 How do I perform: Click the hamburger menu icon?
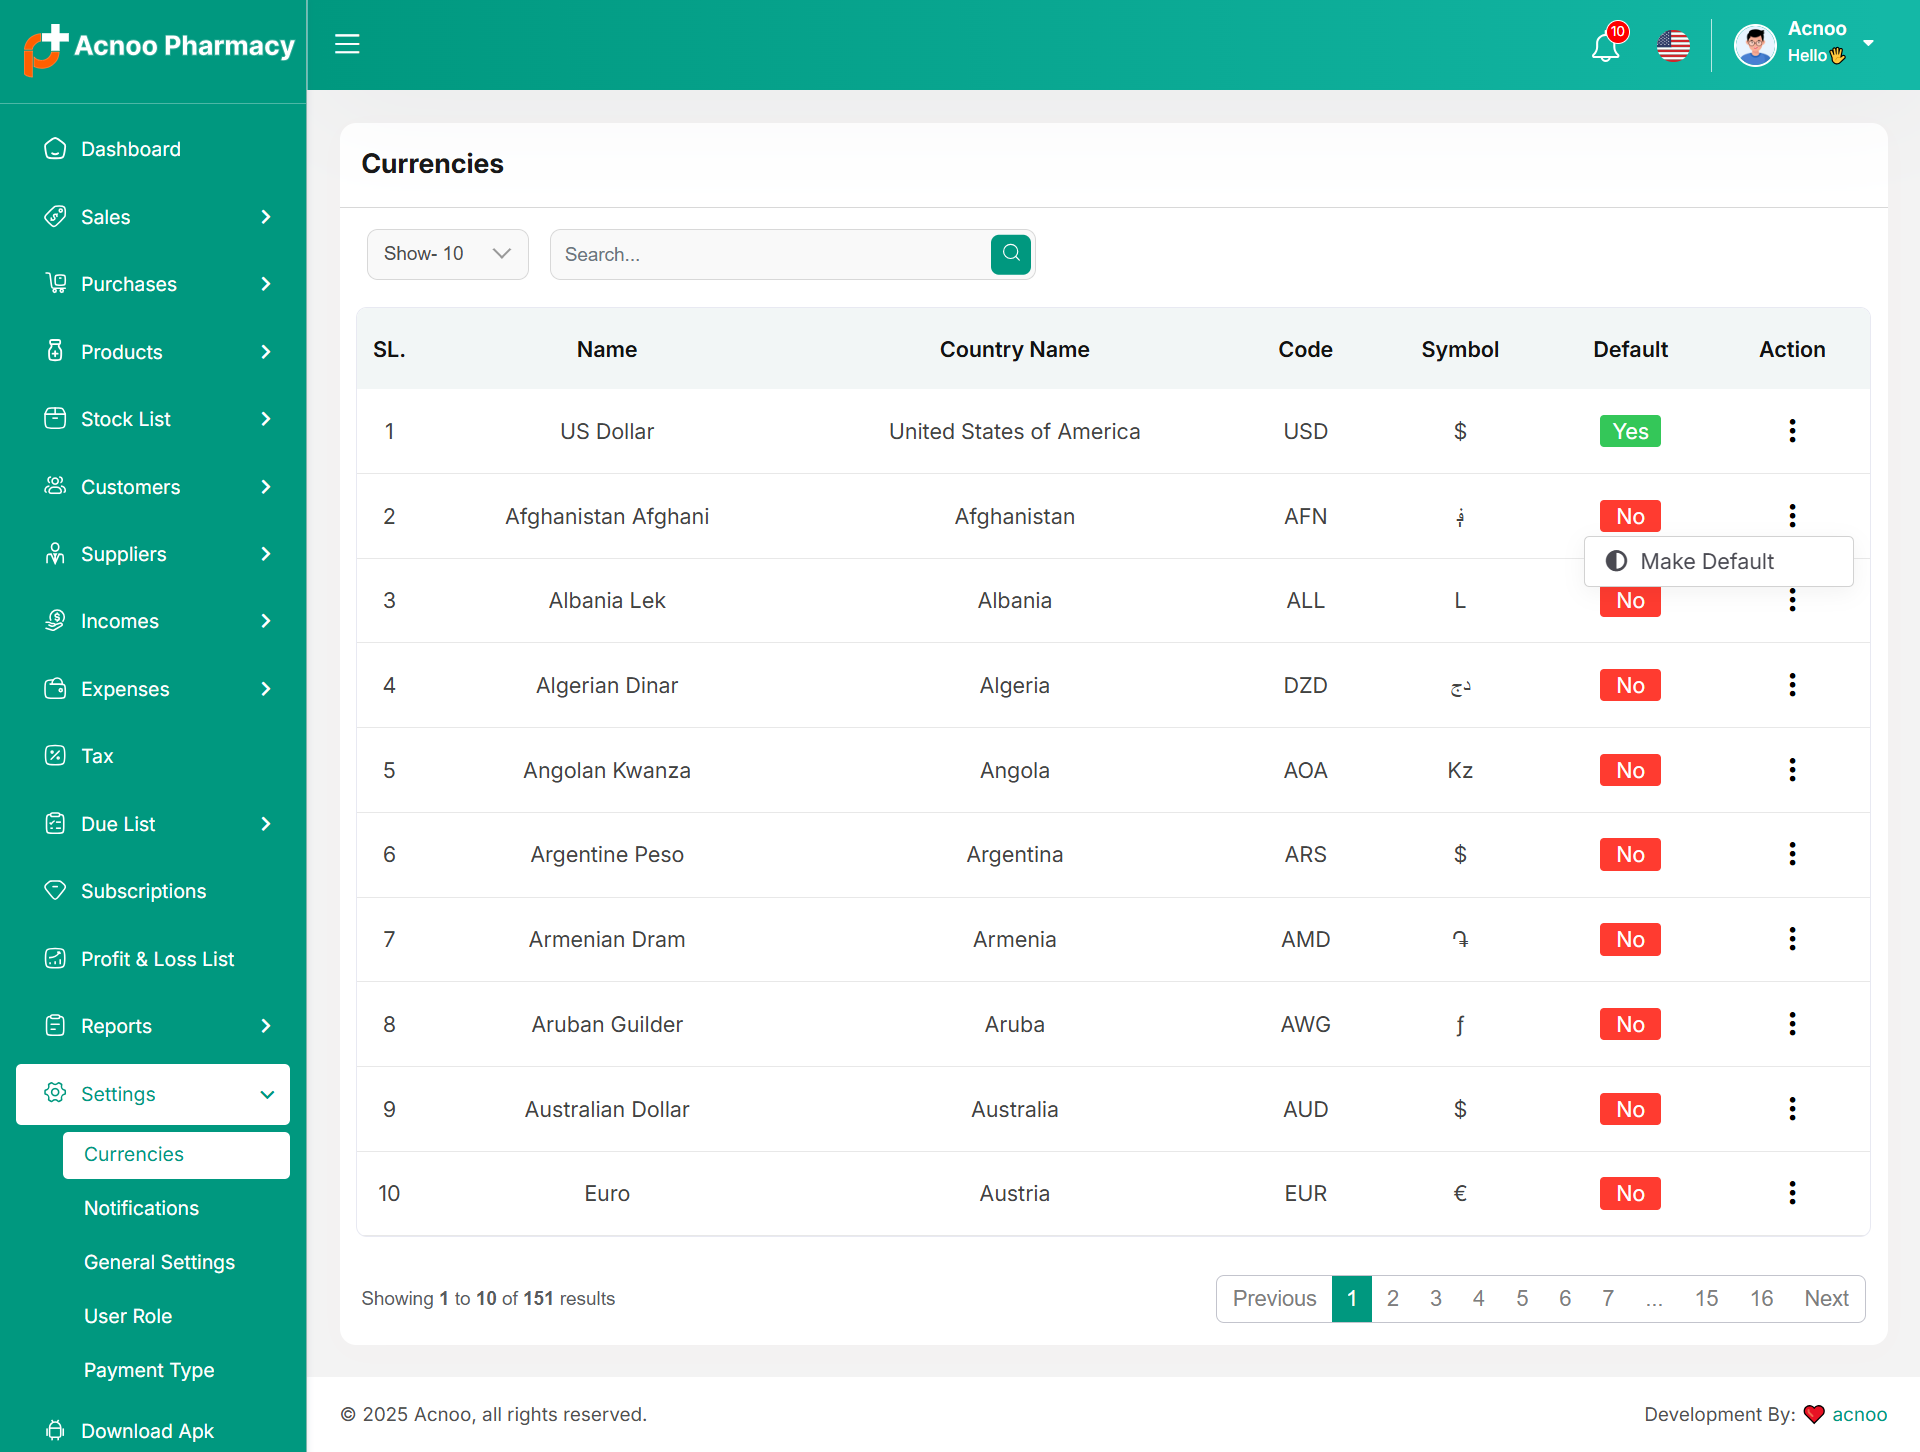click(x=347, y=44)
